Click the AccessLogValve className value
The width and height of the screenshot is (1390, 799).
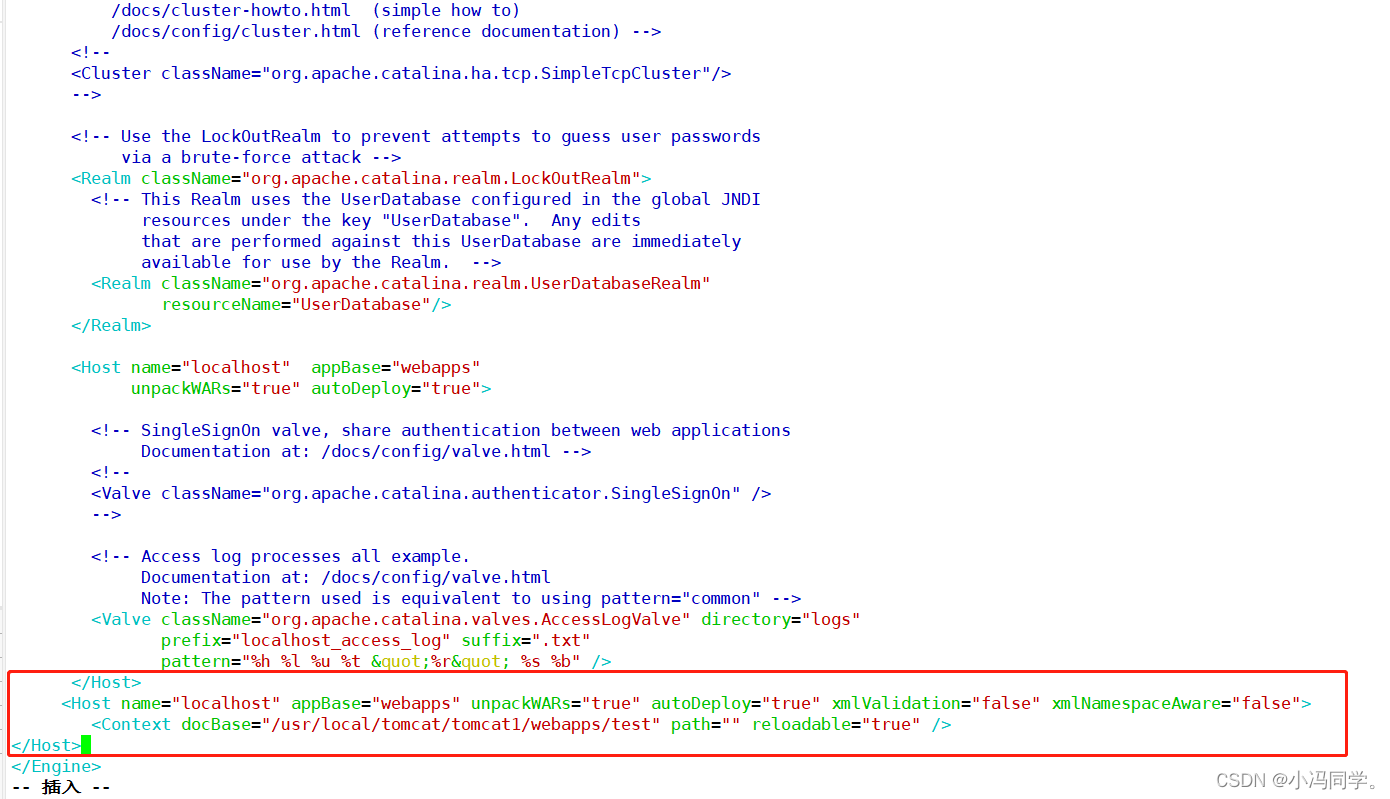pyautogui.click(x=476, y=619)
